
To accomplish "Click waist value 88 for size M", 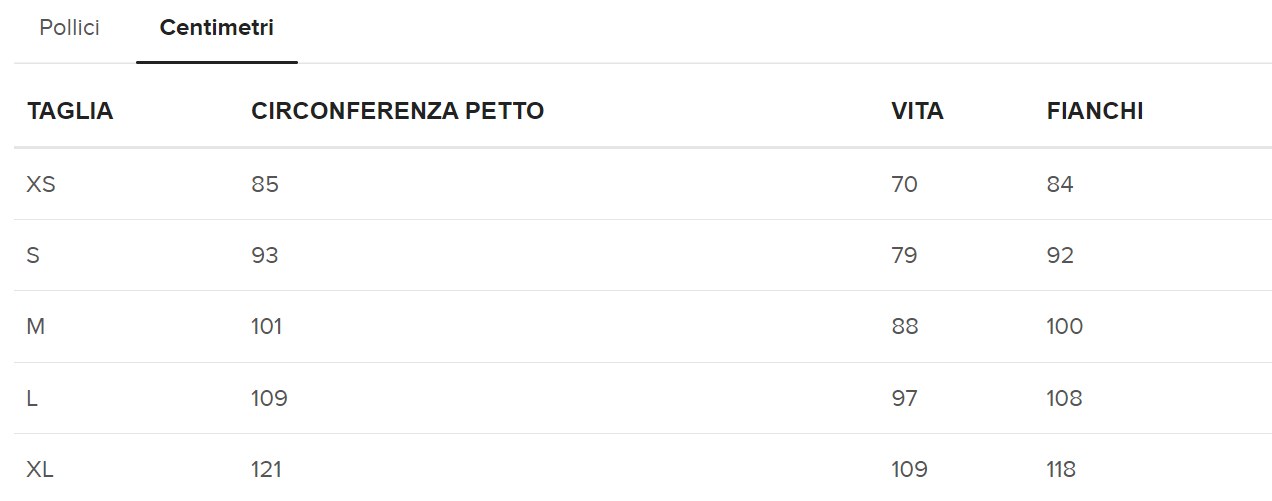I will (905, 326).
